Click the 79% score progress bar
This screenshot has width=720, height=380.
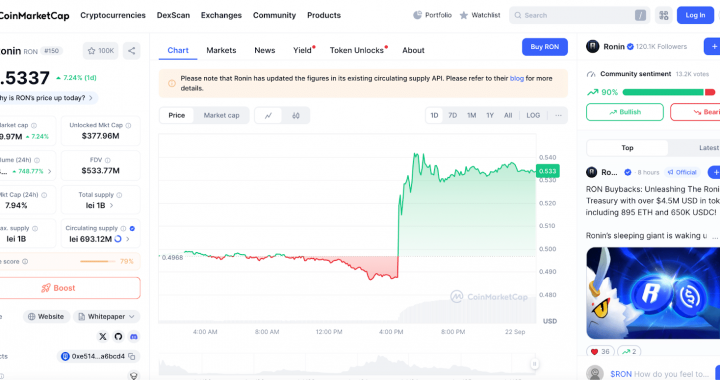tap(98, 262)
